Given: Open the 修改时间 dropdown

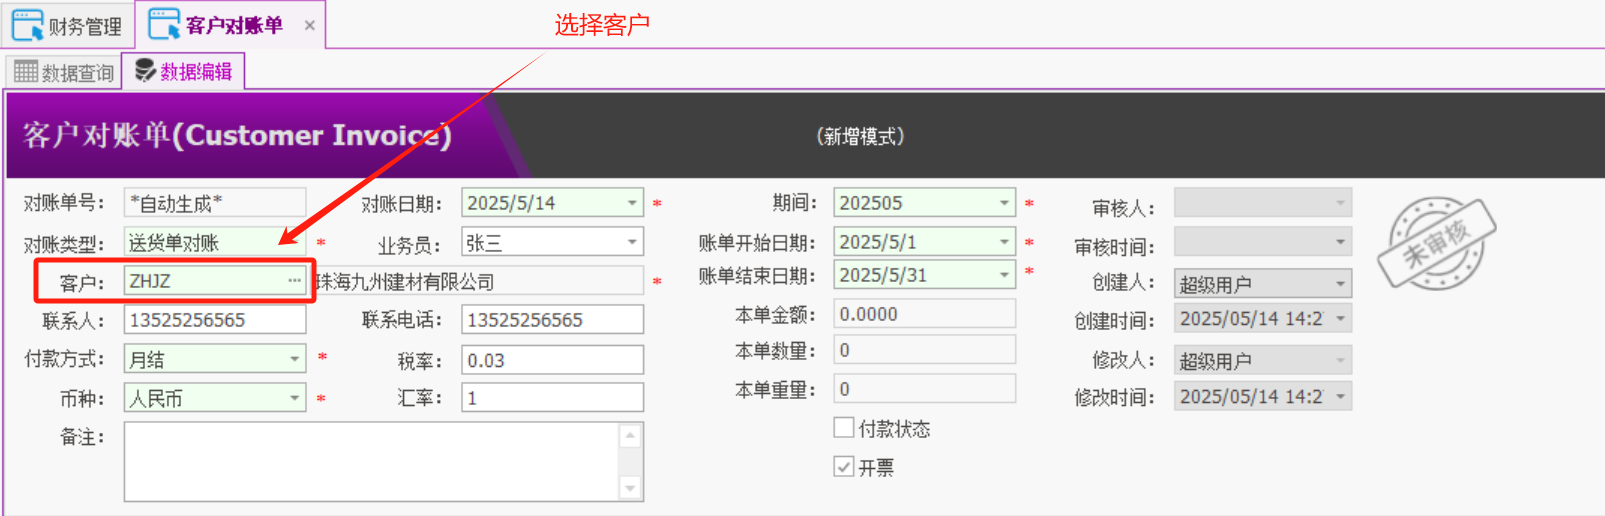Looking at the screenshot, I should click(x=1340, y=397).
